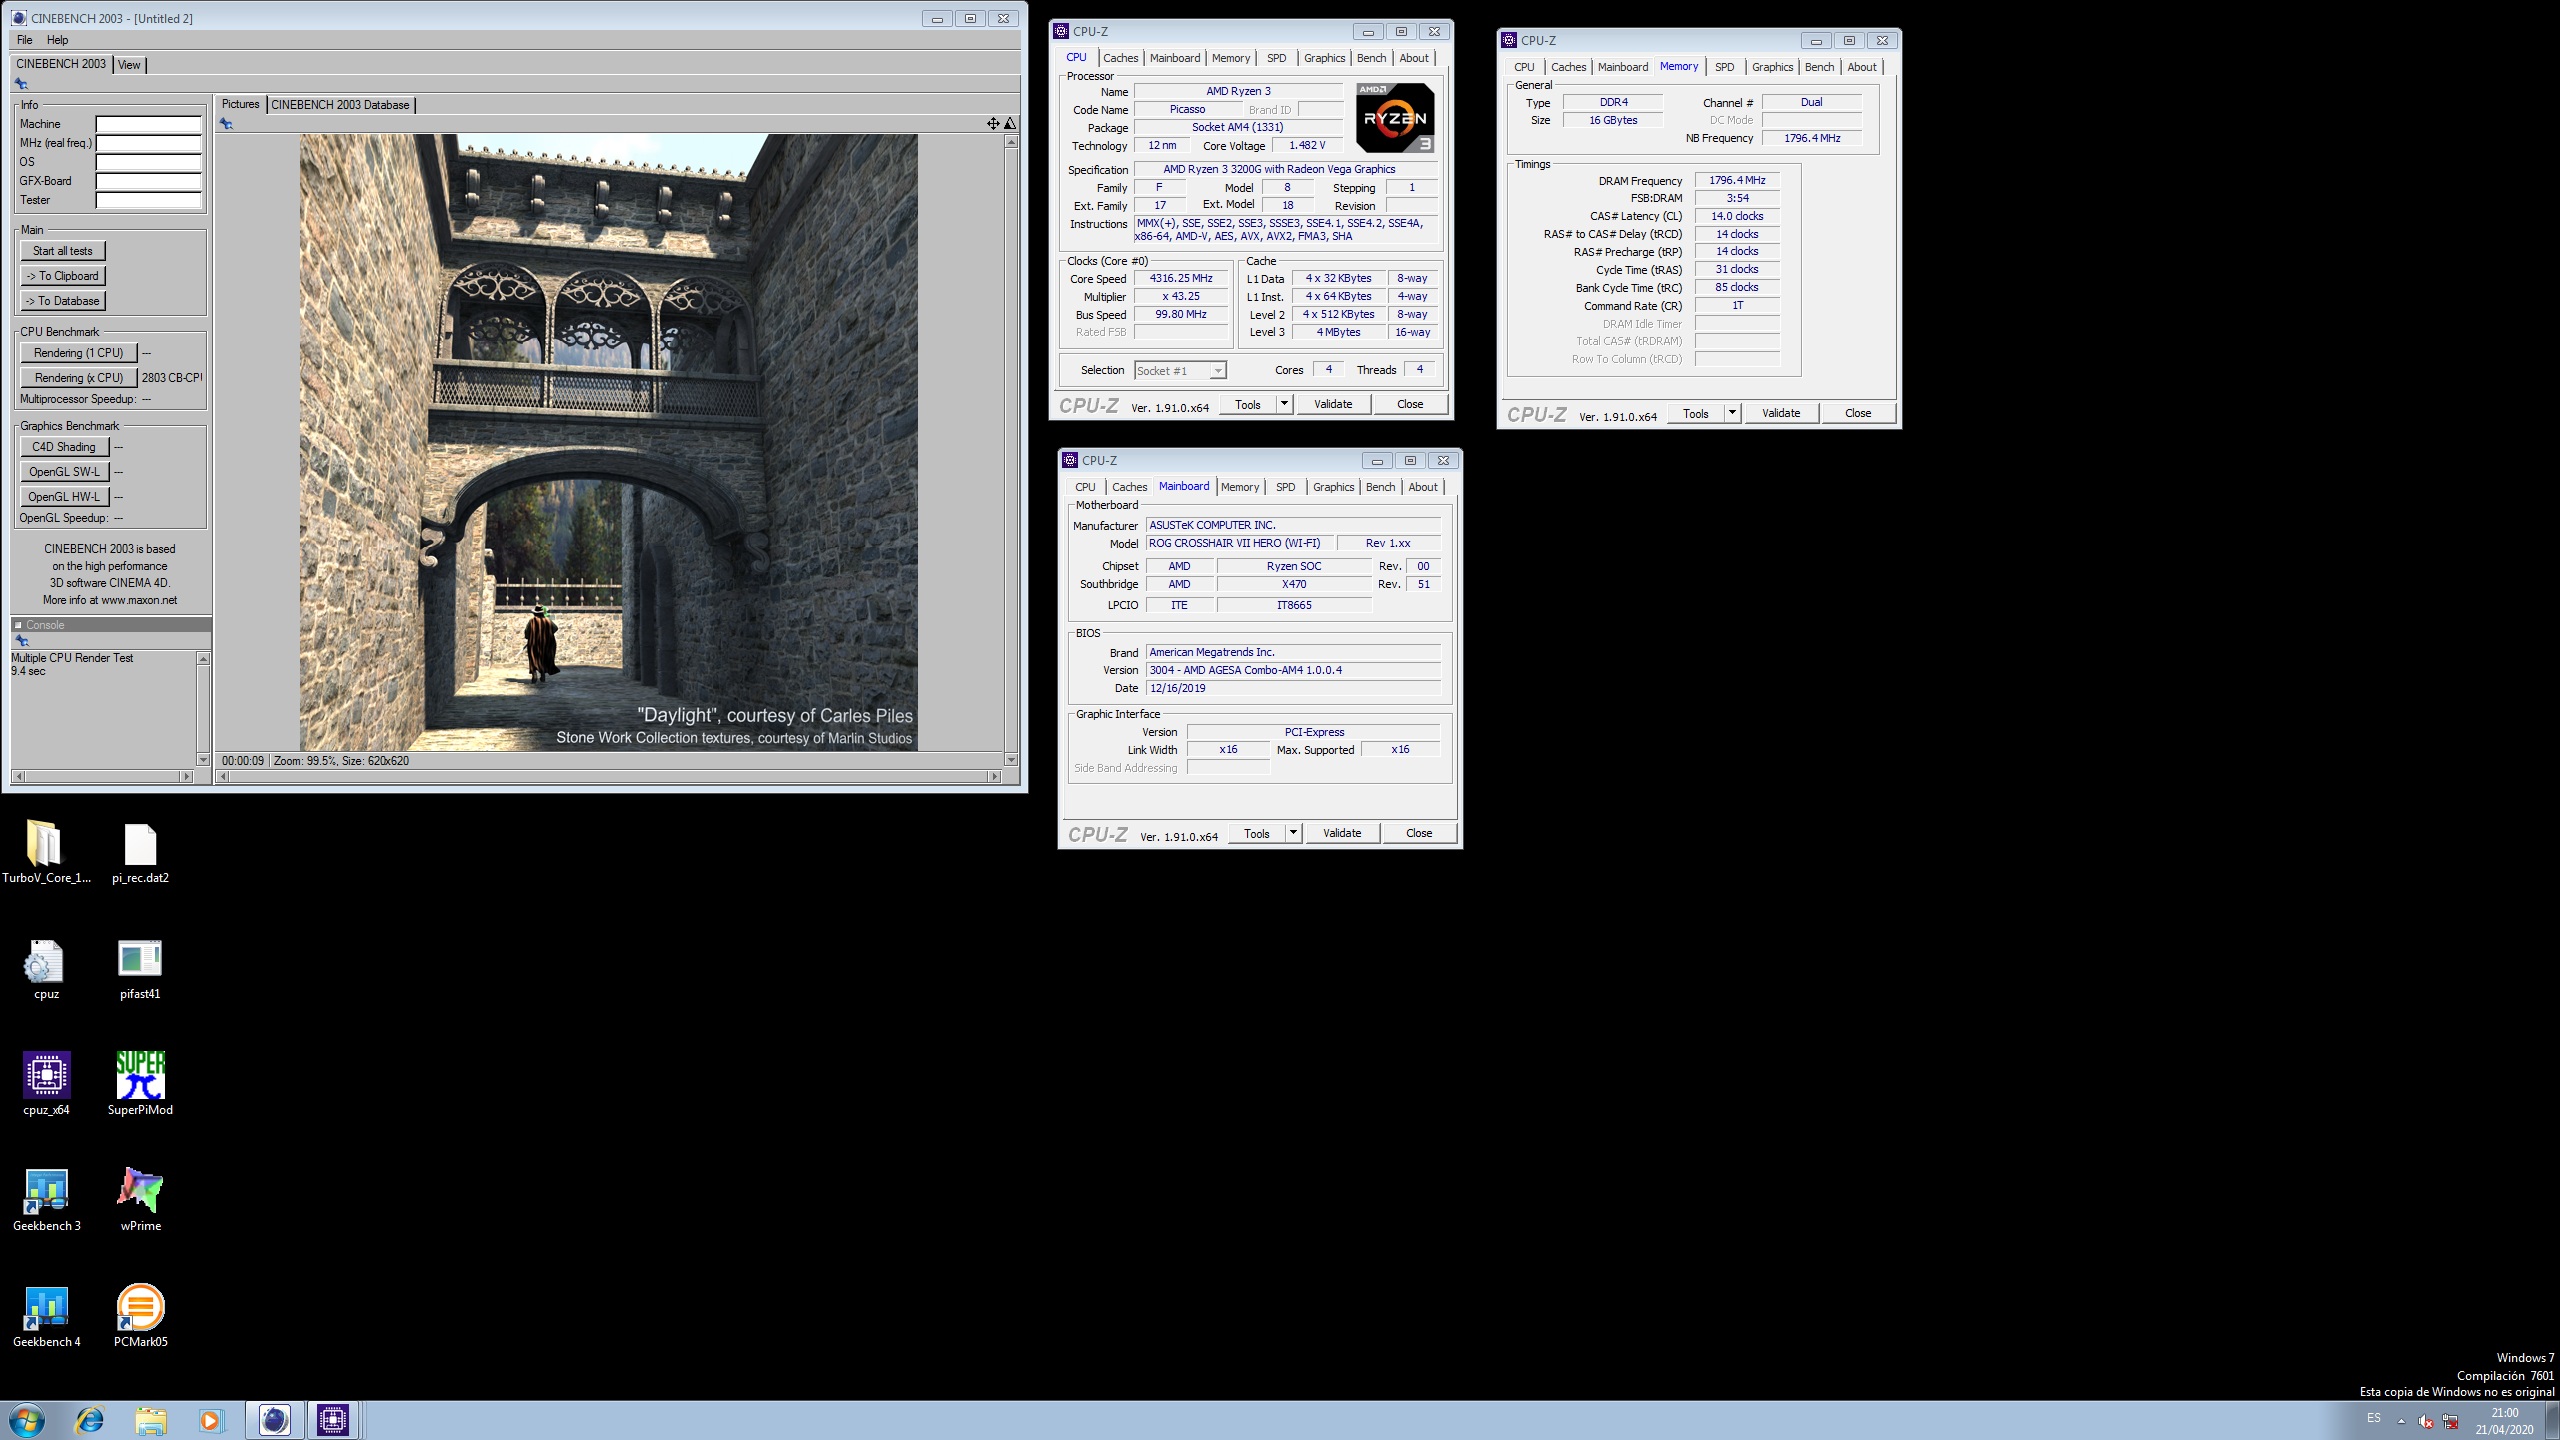Select the Geekbench 4 shortcut
The height and width of the screenshot is (1440, 2560).
pos(46,1316)
